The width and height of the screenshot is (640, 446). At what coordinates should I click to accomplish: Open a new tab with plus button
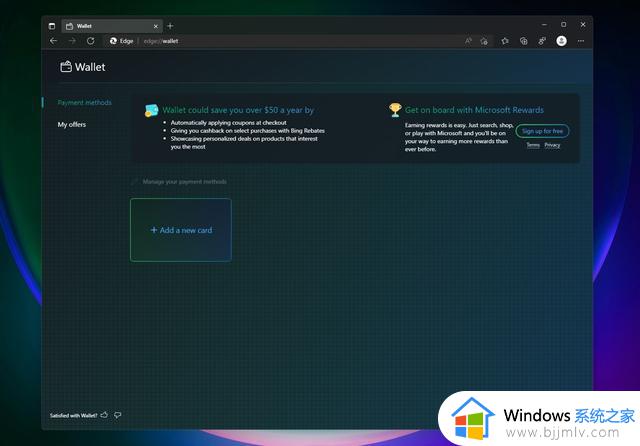click(170, 26)
